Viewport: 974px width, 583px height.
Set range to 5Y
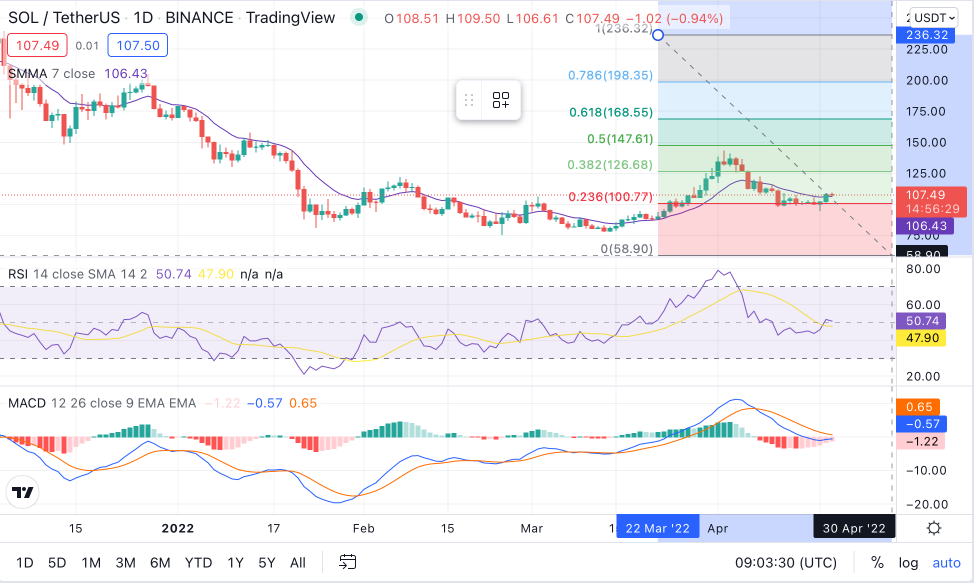click(267, 563)
